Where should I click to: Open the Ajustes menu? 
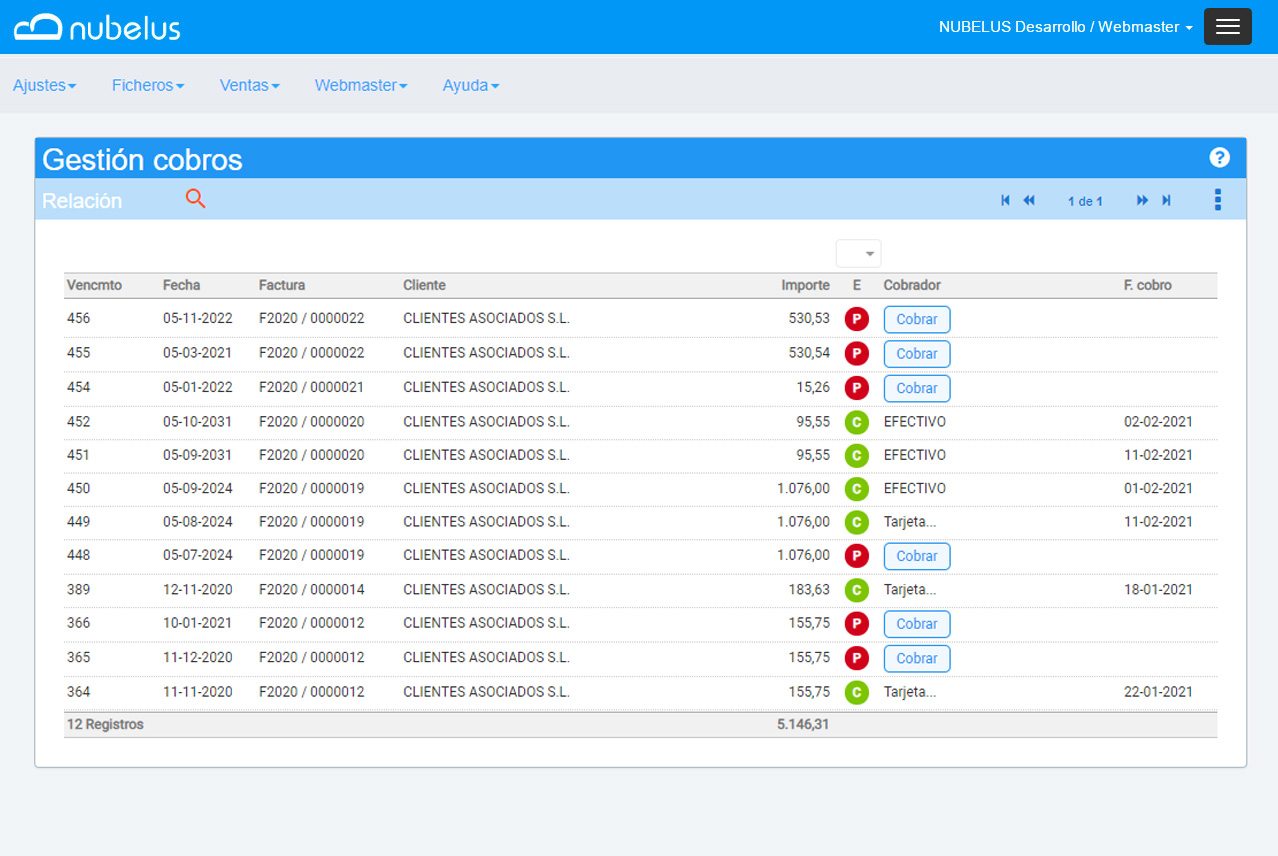tap(45, 86)
